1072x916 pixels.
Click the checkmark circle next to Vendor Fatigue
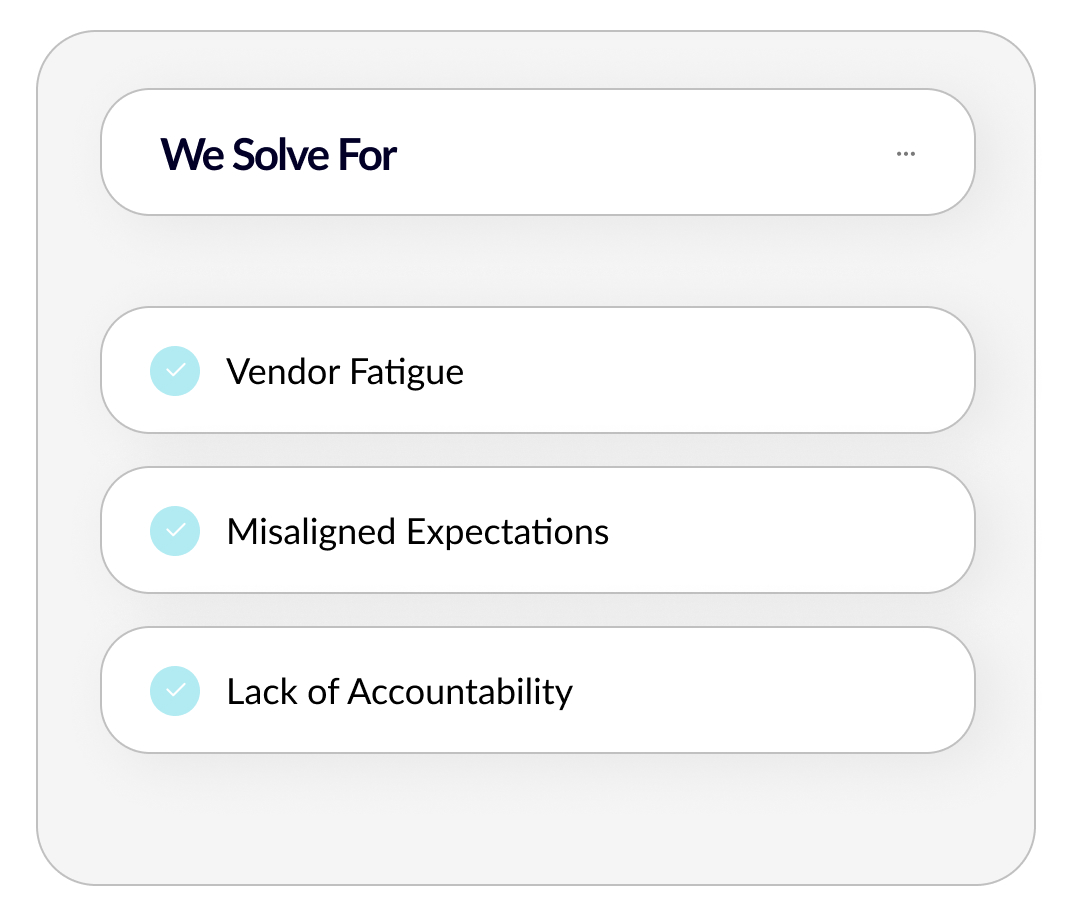[x=175, y=371]
